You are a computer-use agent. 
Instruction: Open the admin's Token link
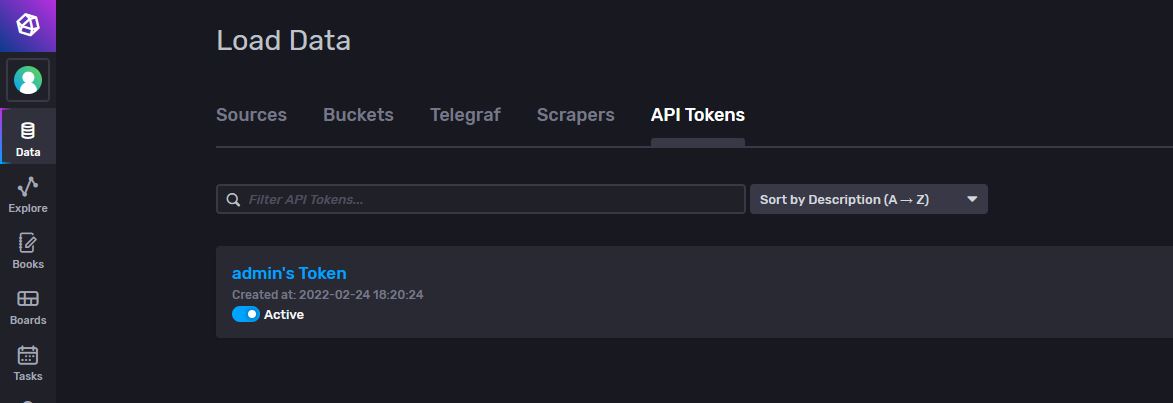click(x=289, y=273)
